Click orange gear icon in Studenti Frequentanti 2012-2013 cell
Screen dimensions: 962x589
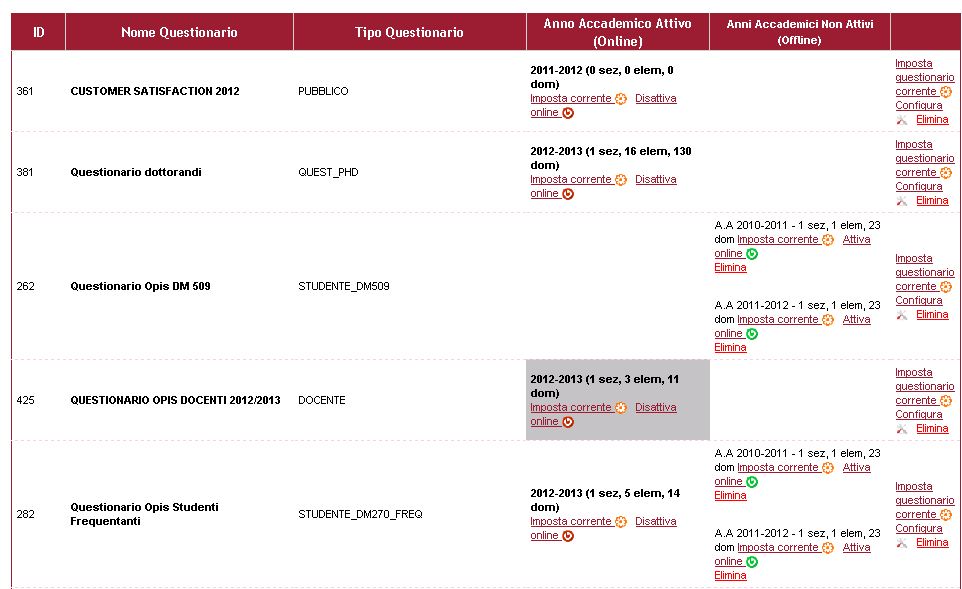click(621, 522)
